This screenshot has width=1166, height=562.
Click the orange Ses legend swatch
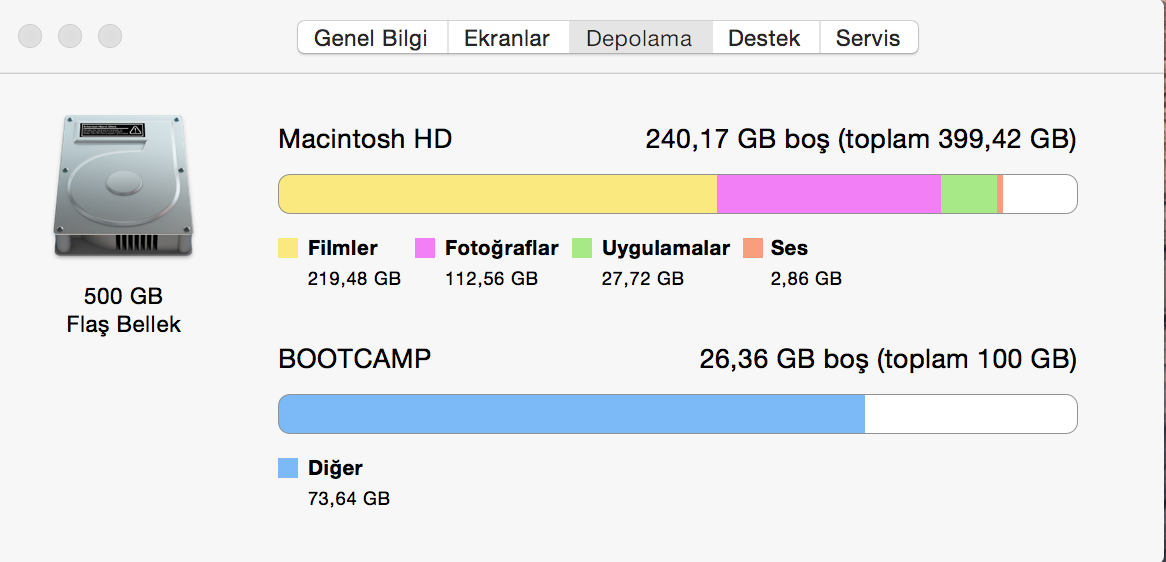pos(753,248)
